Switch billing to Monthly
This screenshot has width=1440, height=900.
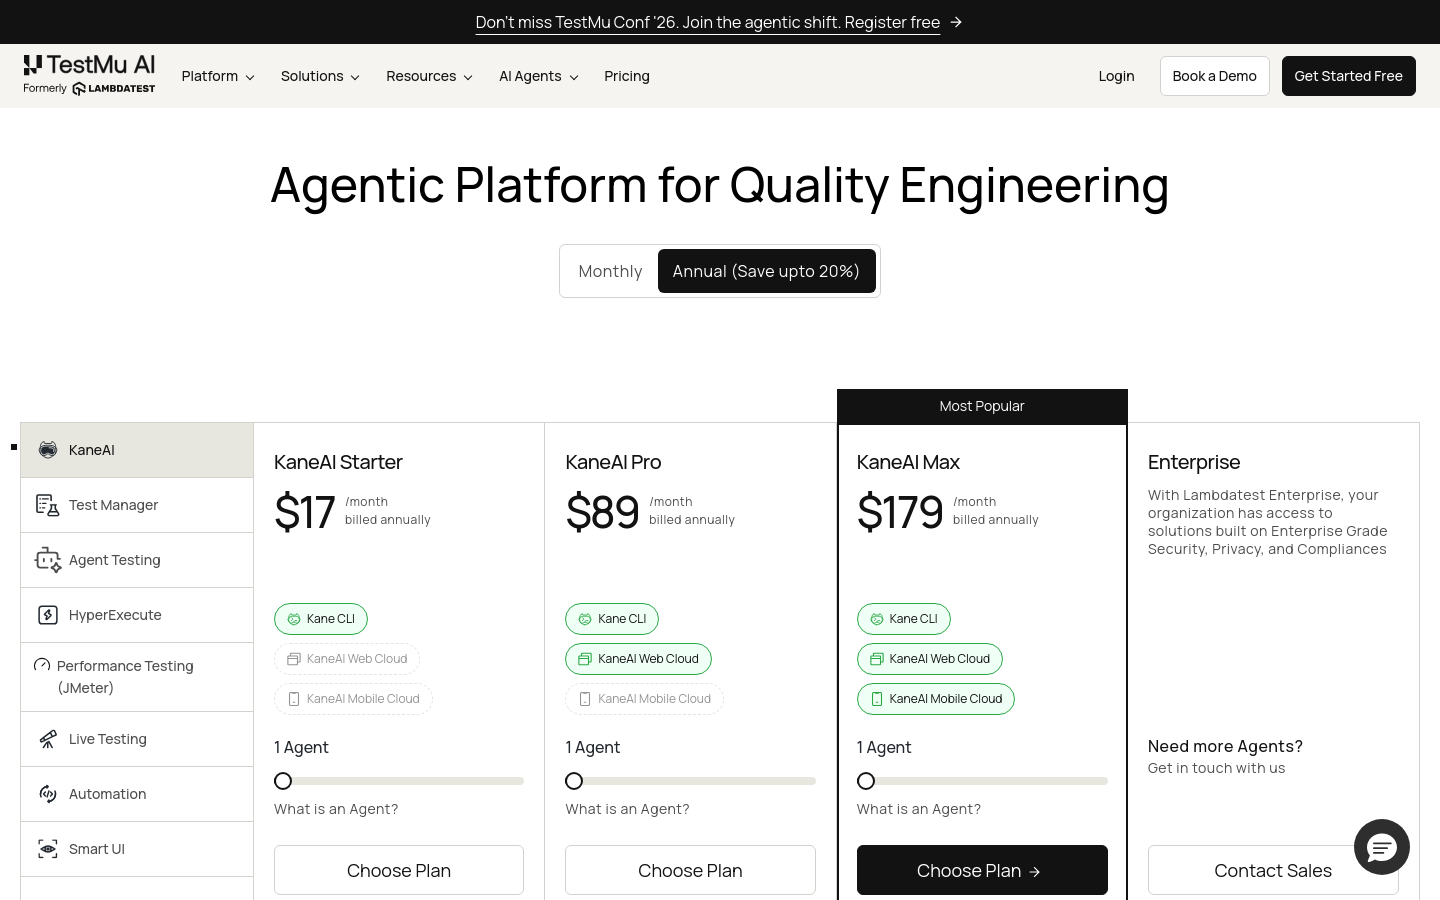[x=610, y=271]
